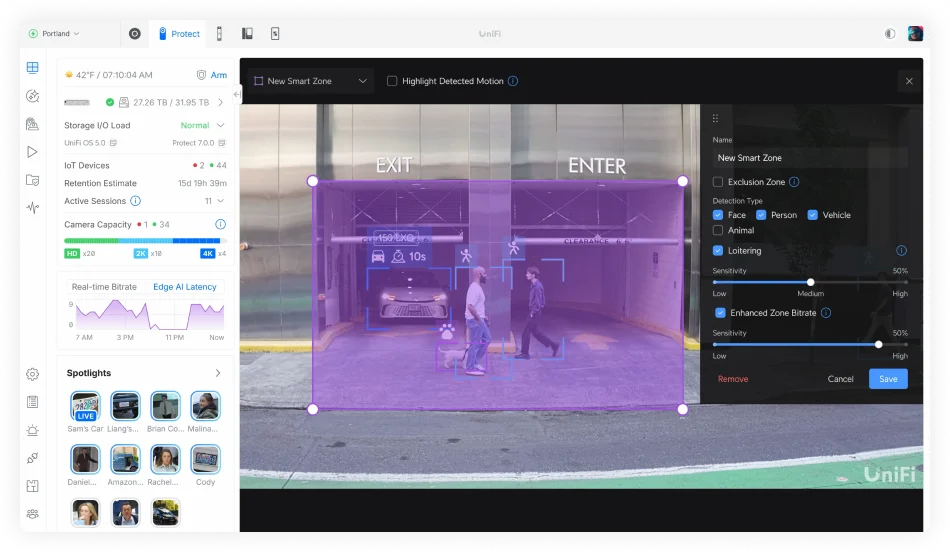Open the Talk app icon in top bar
This screenshot has width=950, height=552.
pyautogui.click(x=247, y=34)
